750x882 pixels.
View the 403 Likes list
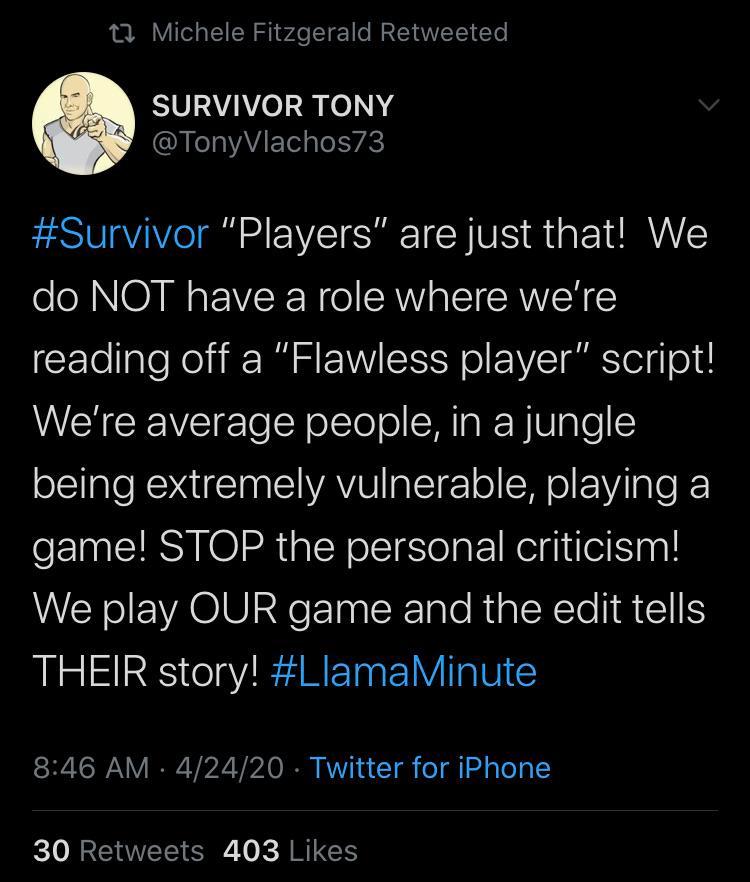(x=289, y=851)
